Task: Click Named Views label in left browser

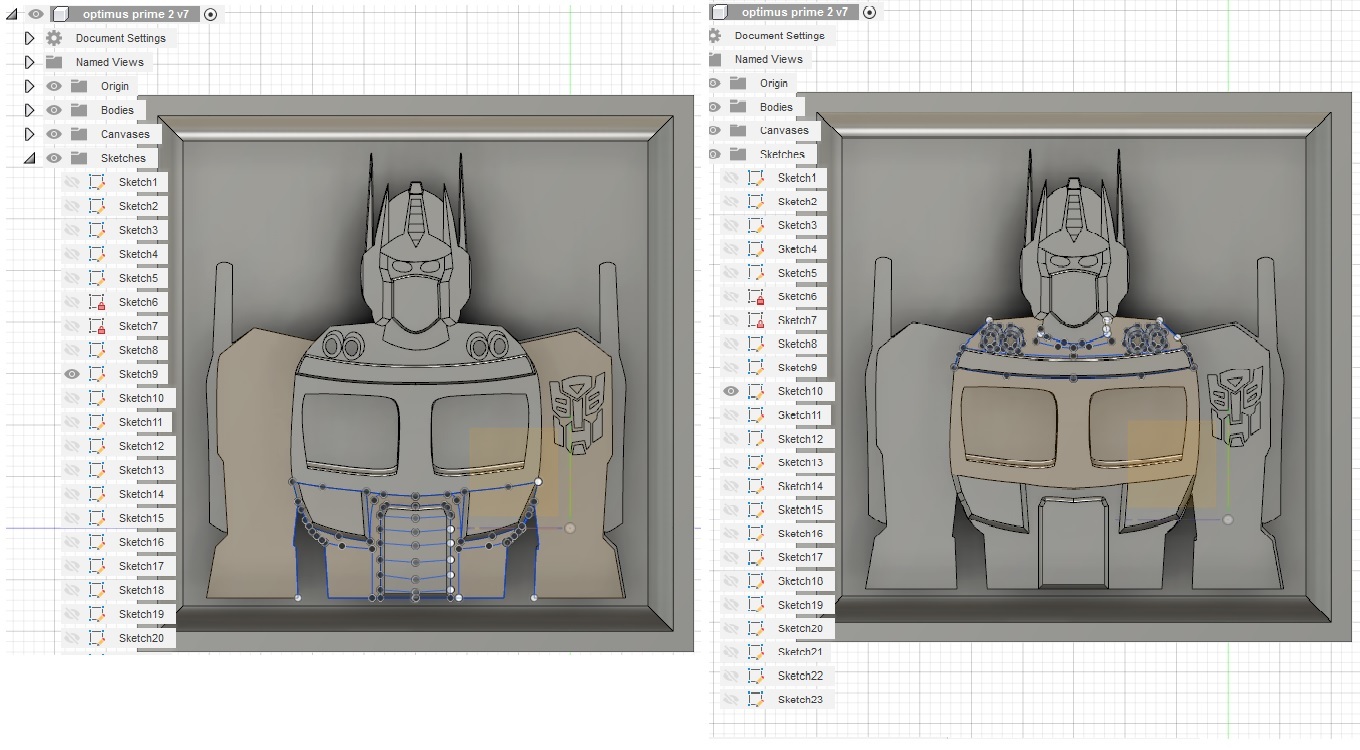Action: [109, 62]
